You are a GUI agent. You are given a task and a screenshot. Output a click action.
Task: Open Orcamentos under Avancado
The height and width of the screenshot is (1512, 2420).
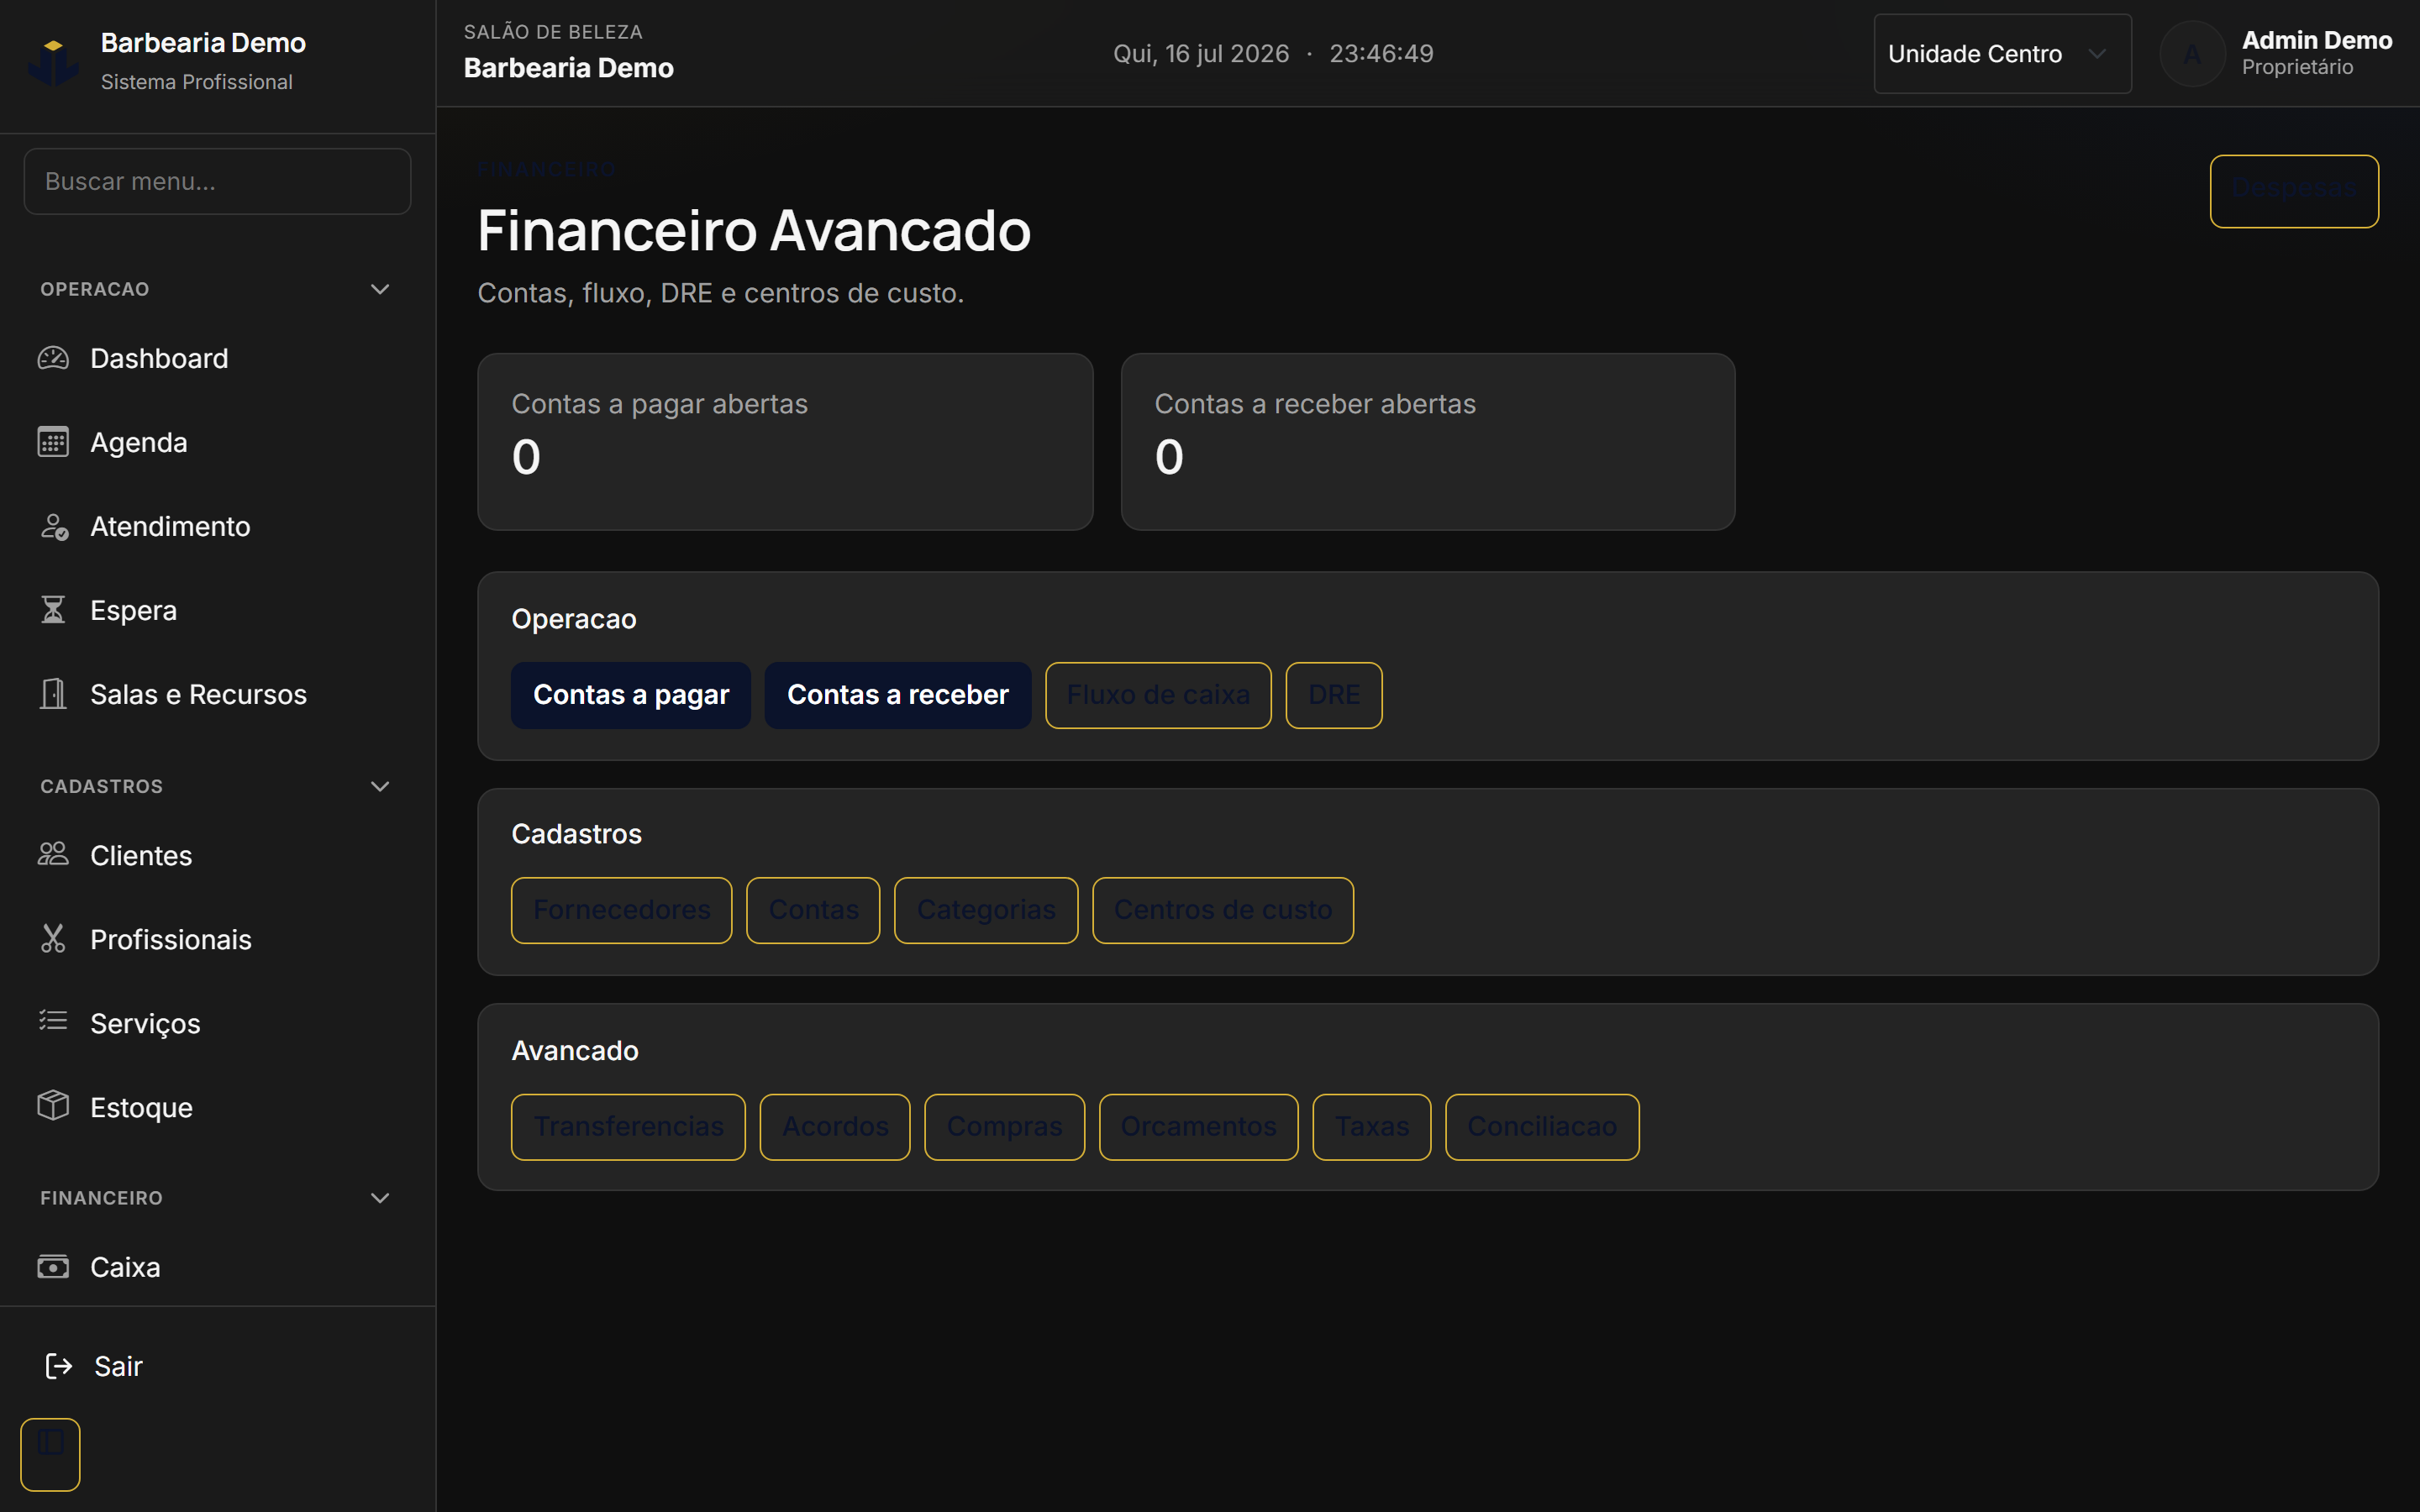coord(1198,1127)
